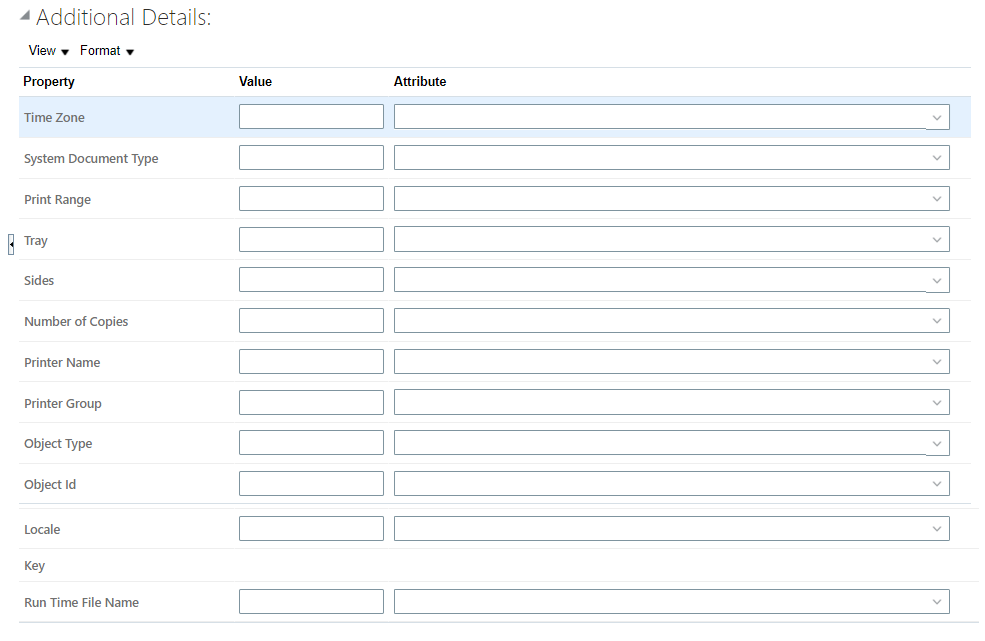The image size is (985, 641).
Task: Open the Time Zone attribute dropdown
Action: tap(937, 118)
